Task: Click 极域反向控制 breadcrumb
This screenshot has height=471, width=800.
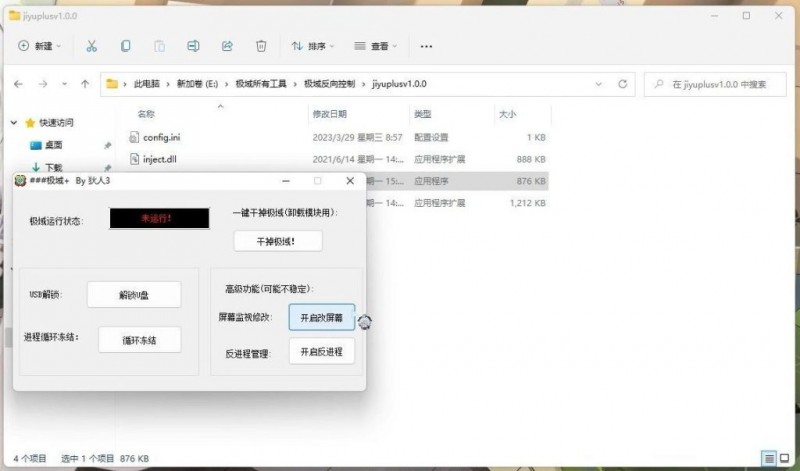Action: [x=329, y=84]
